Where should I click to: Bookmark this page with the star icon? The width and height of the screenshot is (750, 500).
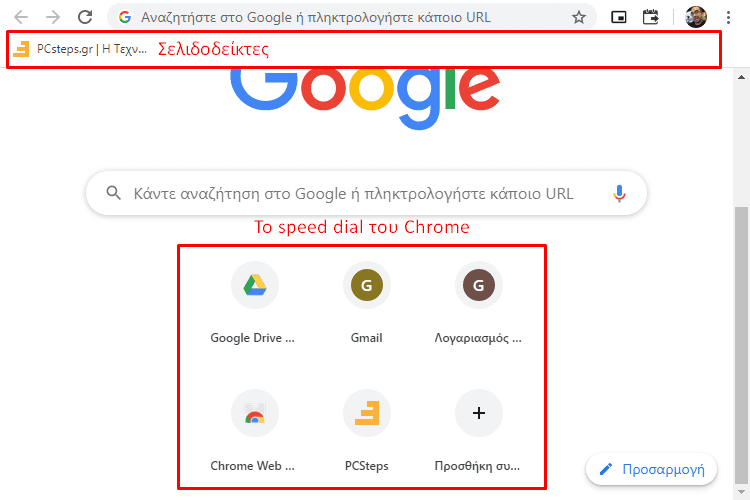579,18
